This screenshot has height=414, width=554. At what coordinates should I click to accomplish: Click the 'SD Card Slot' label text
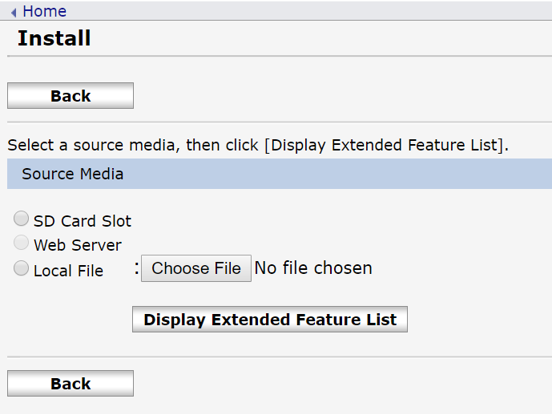click(82, 221)
